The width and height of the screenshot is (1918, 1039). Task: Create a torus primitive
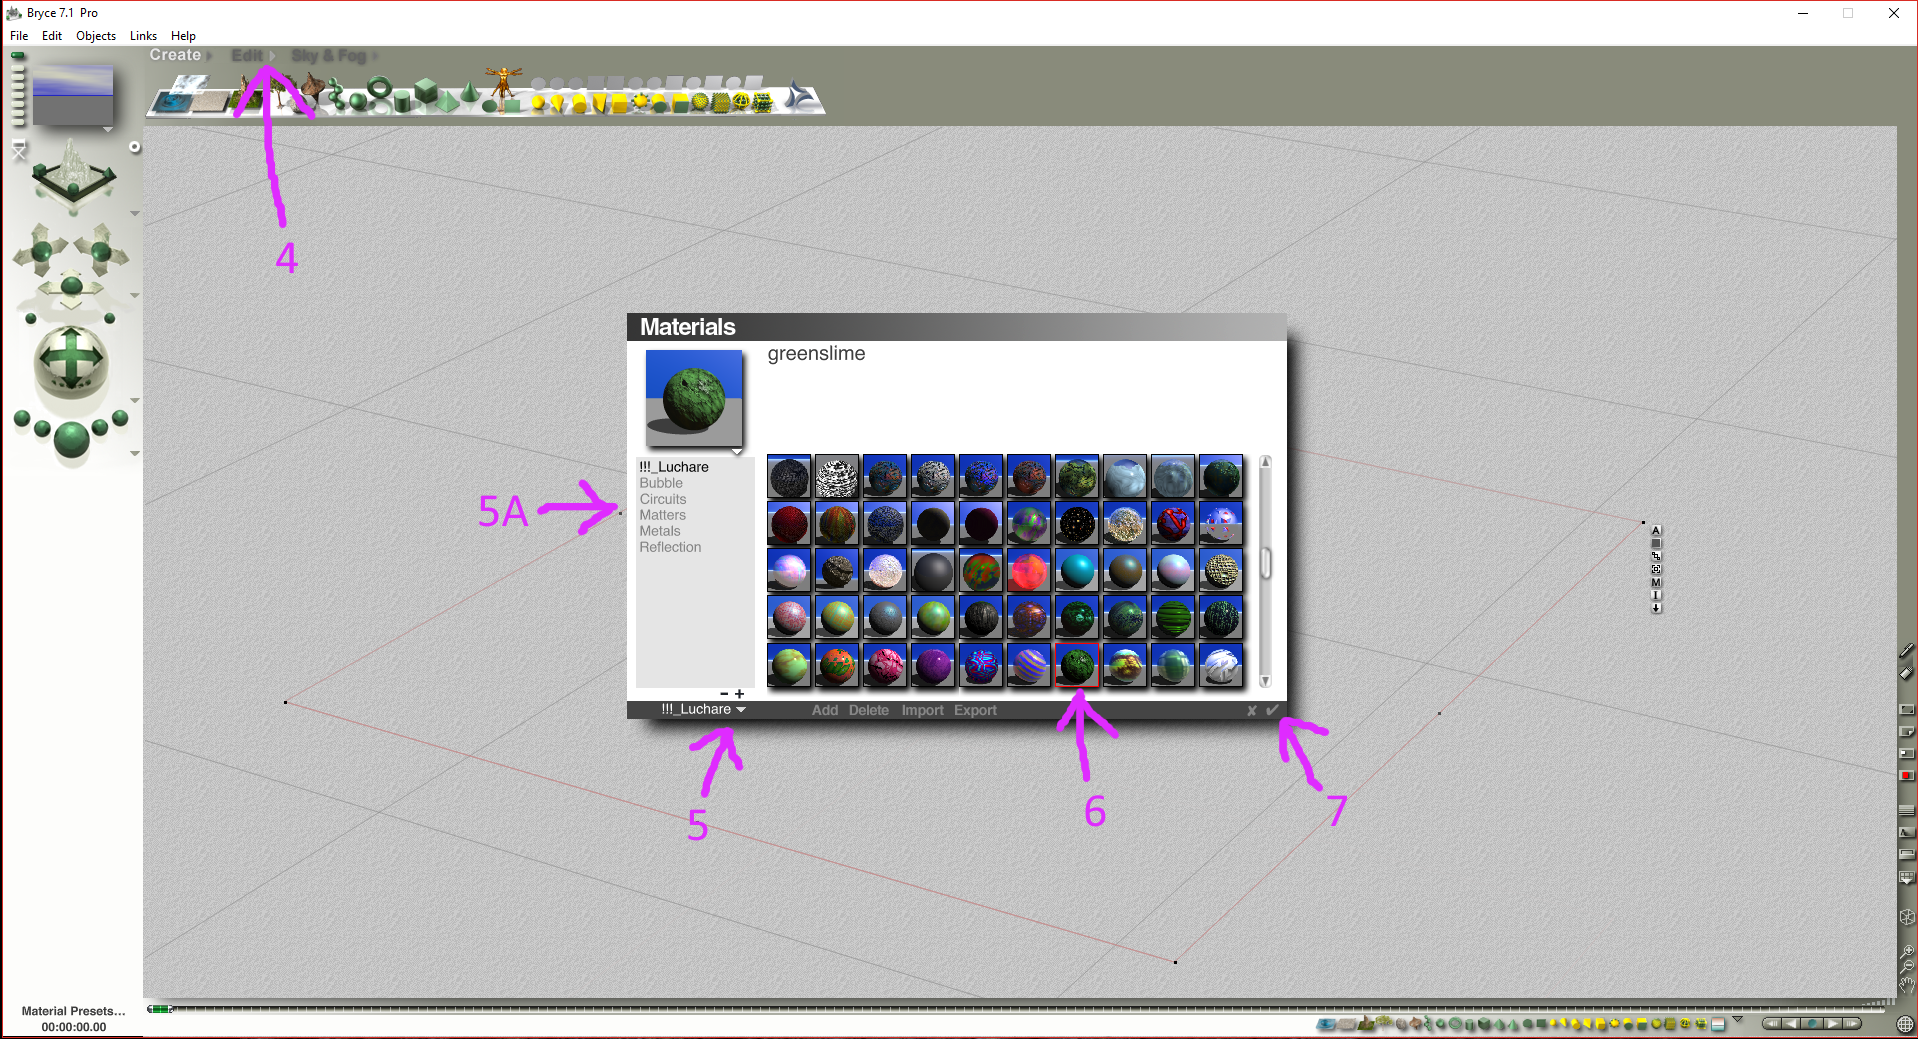[379, 90]
